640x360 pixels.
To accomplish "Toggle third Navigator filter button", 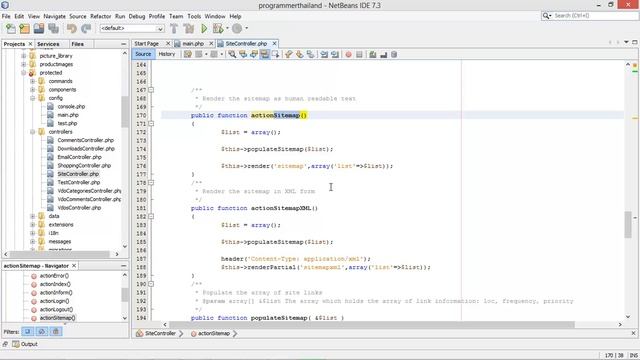I will [56, 331].
